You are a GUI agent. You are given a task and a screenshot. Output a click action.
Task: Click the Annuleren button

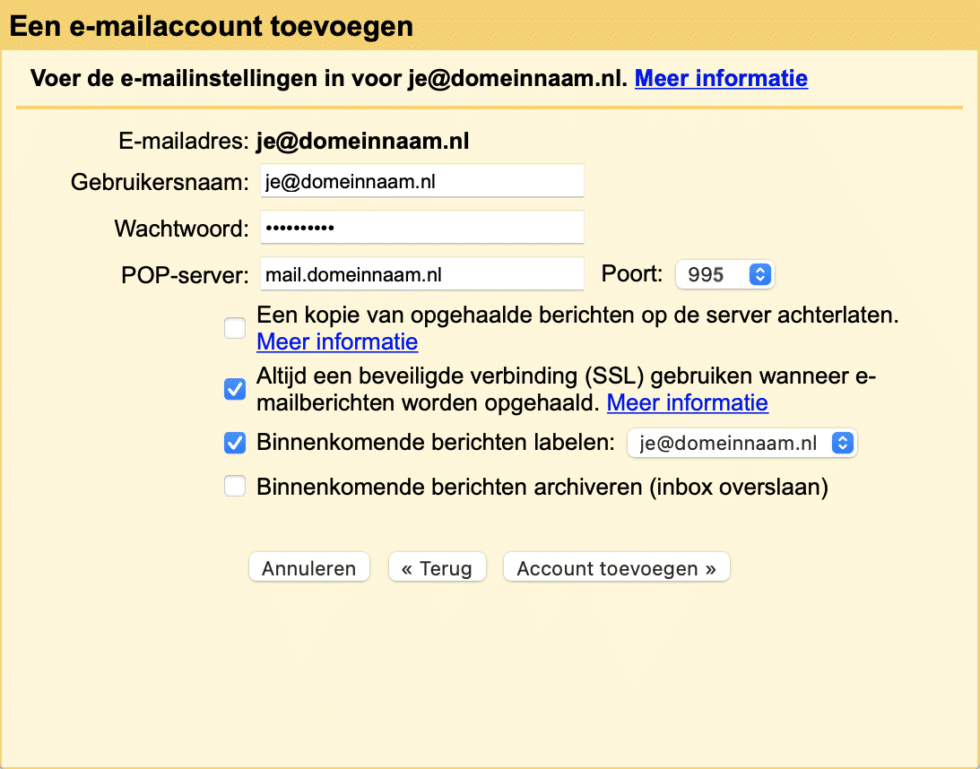[308, 567]
